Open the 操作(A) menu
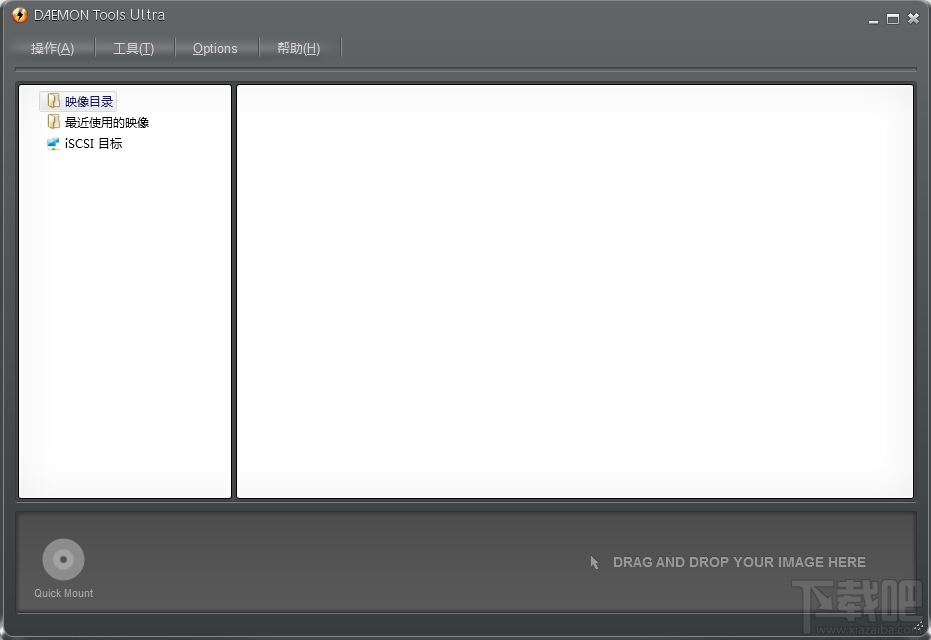Image resolution: width=931 pixels, height=640 pixels. [x=52, y=48]
